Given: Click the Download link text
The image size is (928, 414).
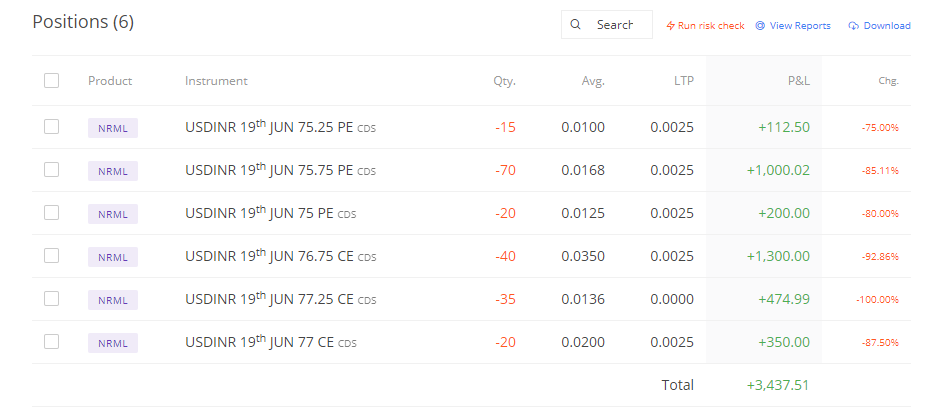Looking at the screenshot, I should [x=887, y=26].
